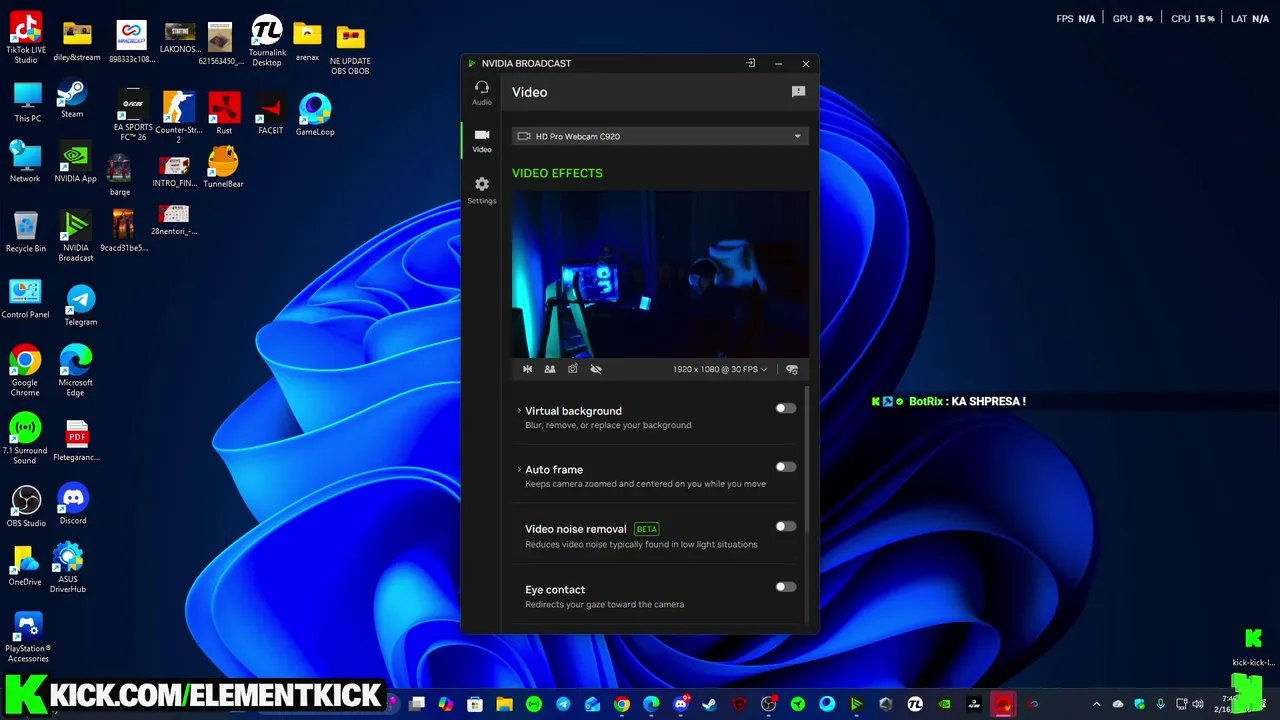Select the NVIDIA Broadcast desktop shortcut
The height and width of the screenshot is (720, 1280).
[75, 236]
